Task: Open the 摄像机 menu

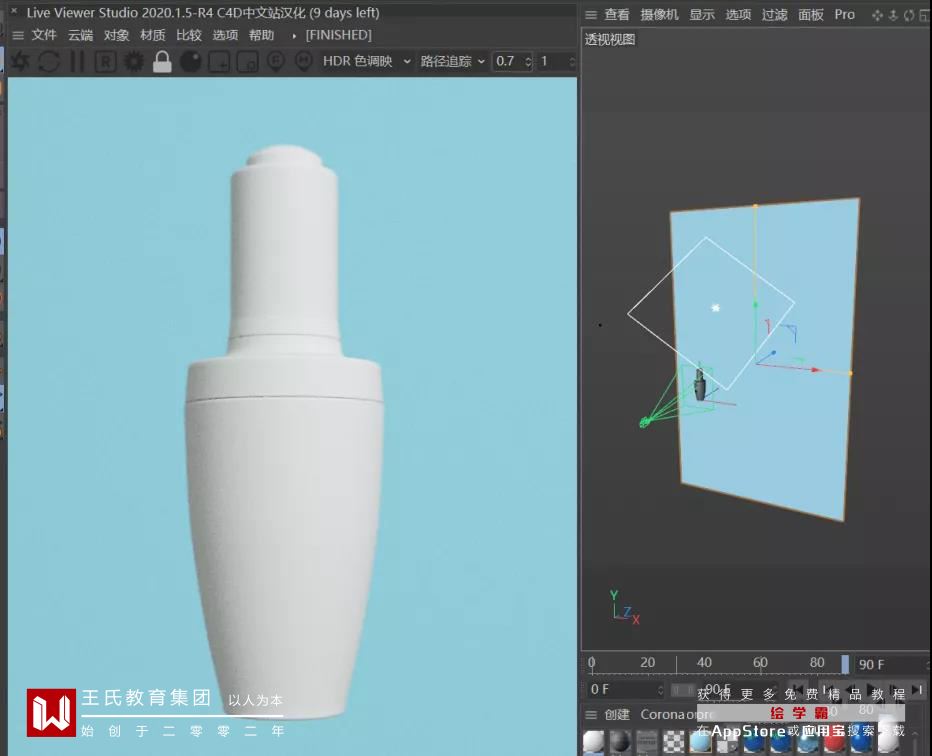Action: tap(659, 14)
